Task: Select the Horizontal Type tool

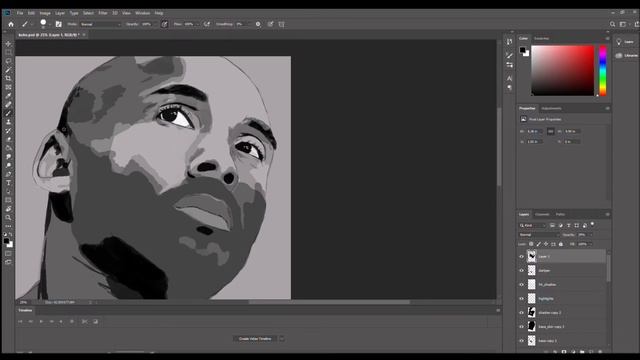Action: pos(8,183)
